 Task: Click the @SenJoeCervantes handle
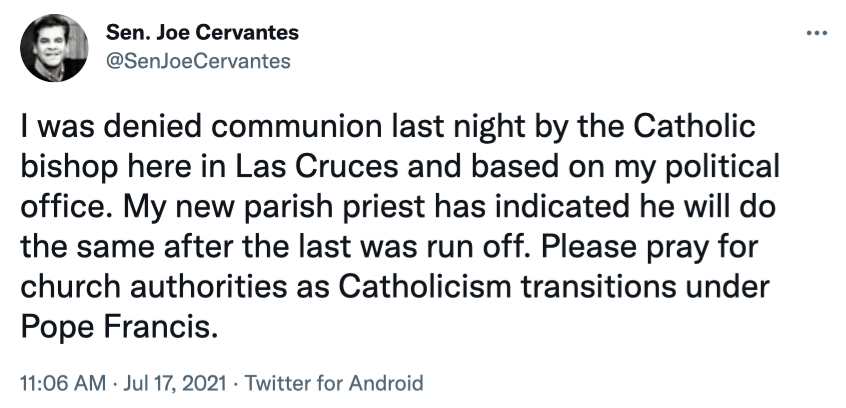click(198, 61)
